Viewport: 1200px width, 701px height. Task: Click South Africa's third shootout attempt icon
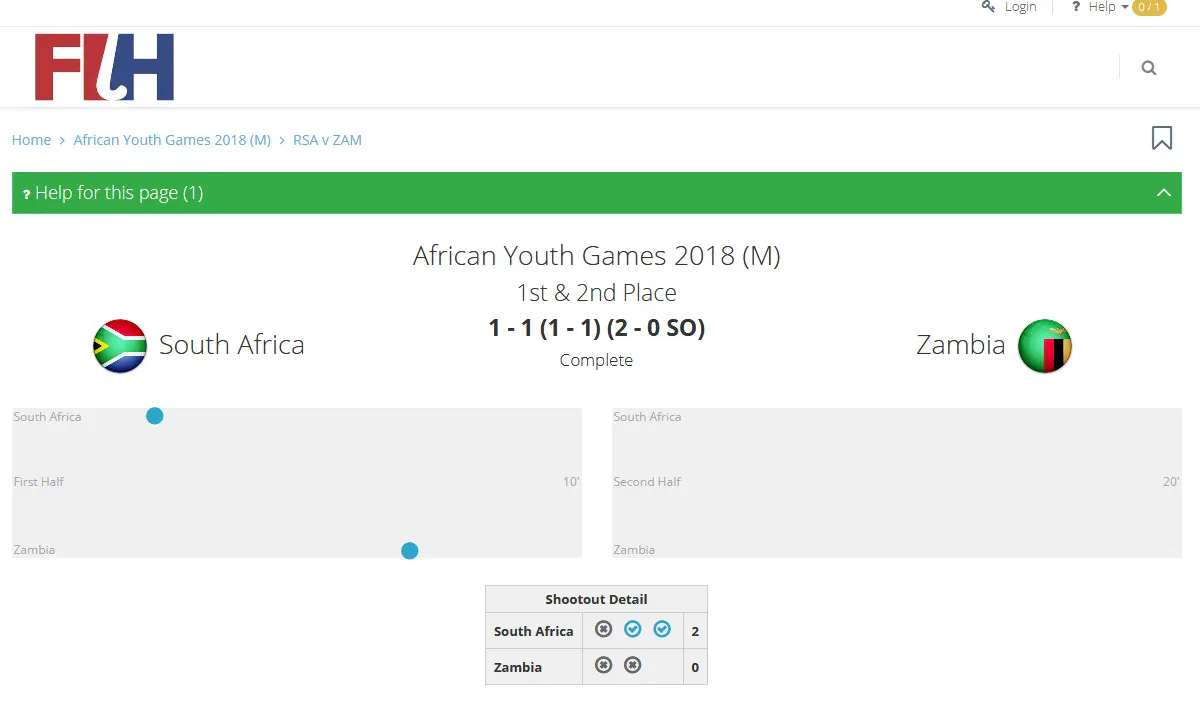click(x=662, y=629)
